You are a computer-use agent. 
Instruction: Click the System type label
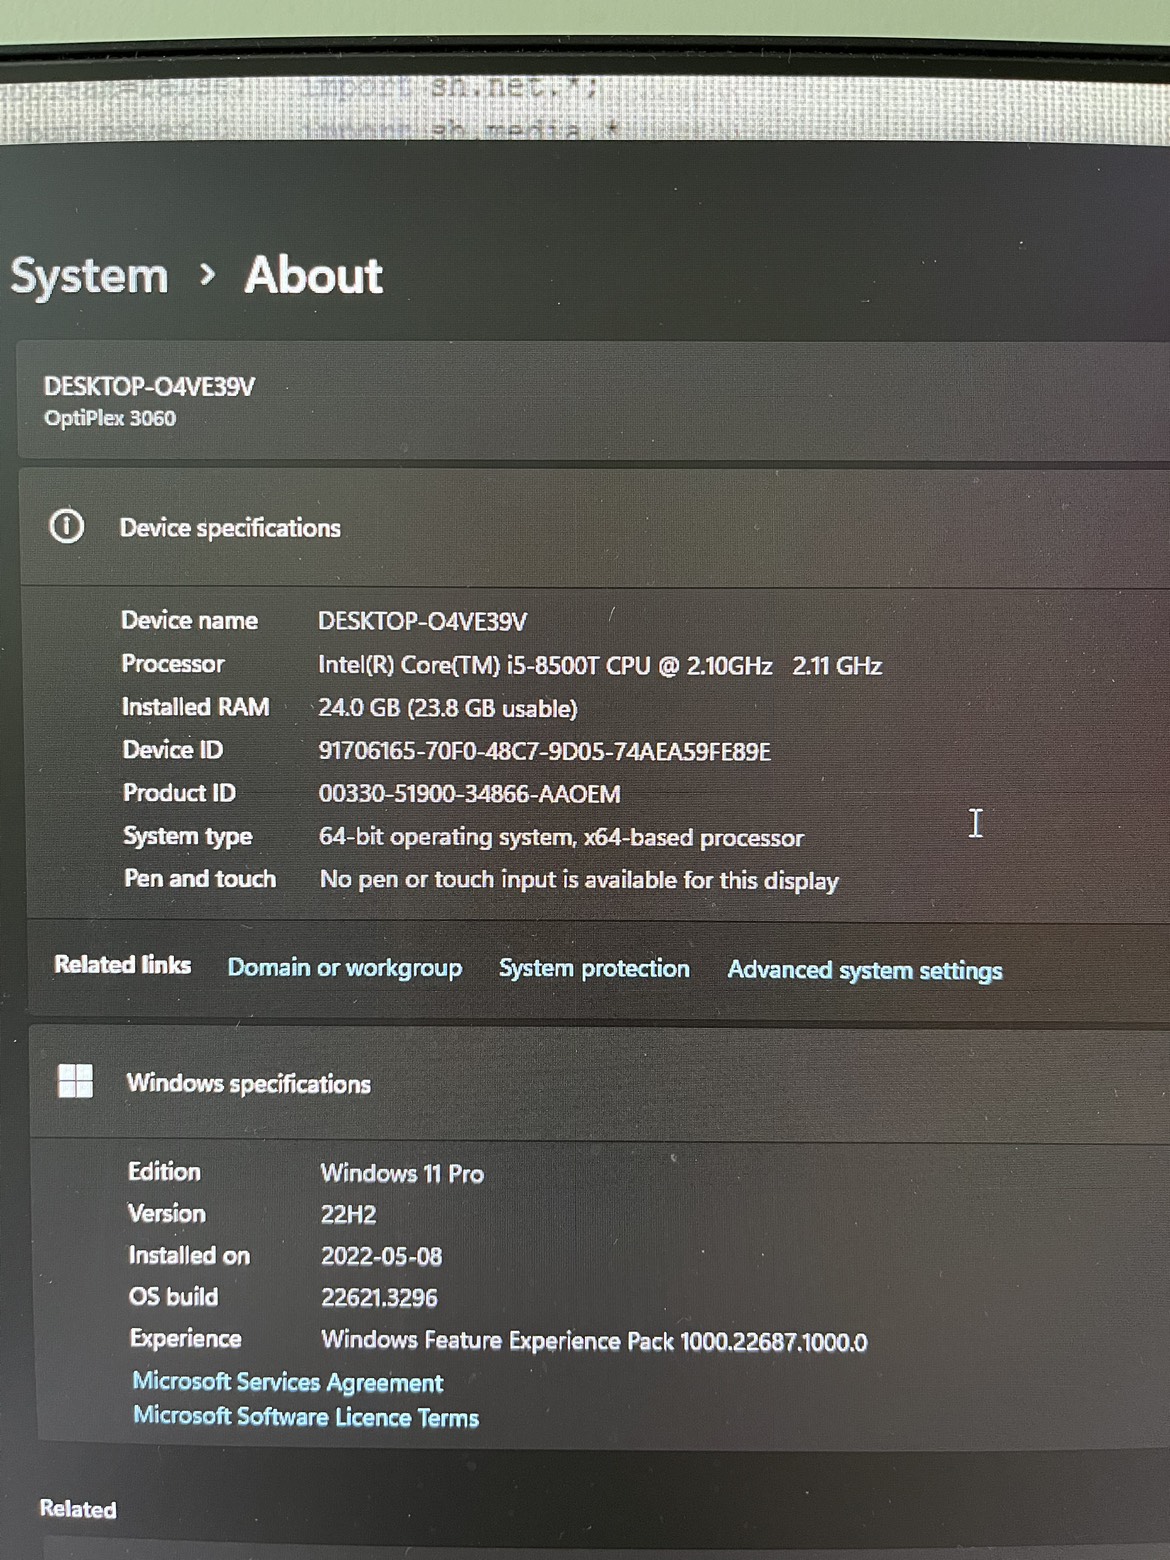[x=188, y=836]
